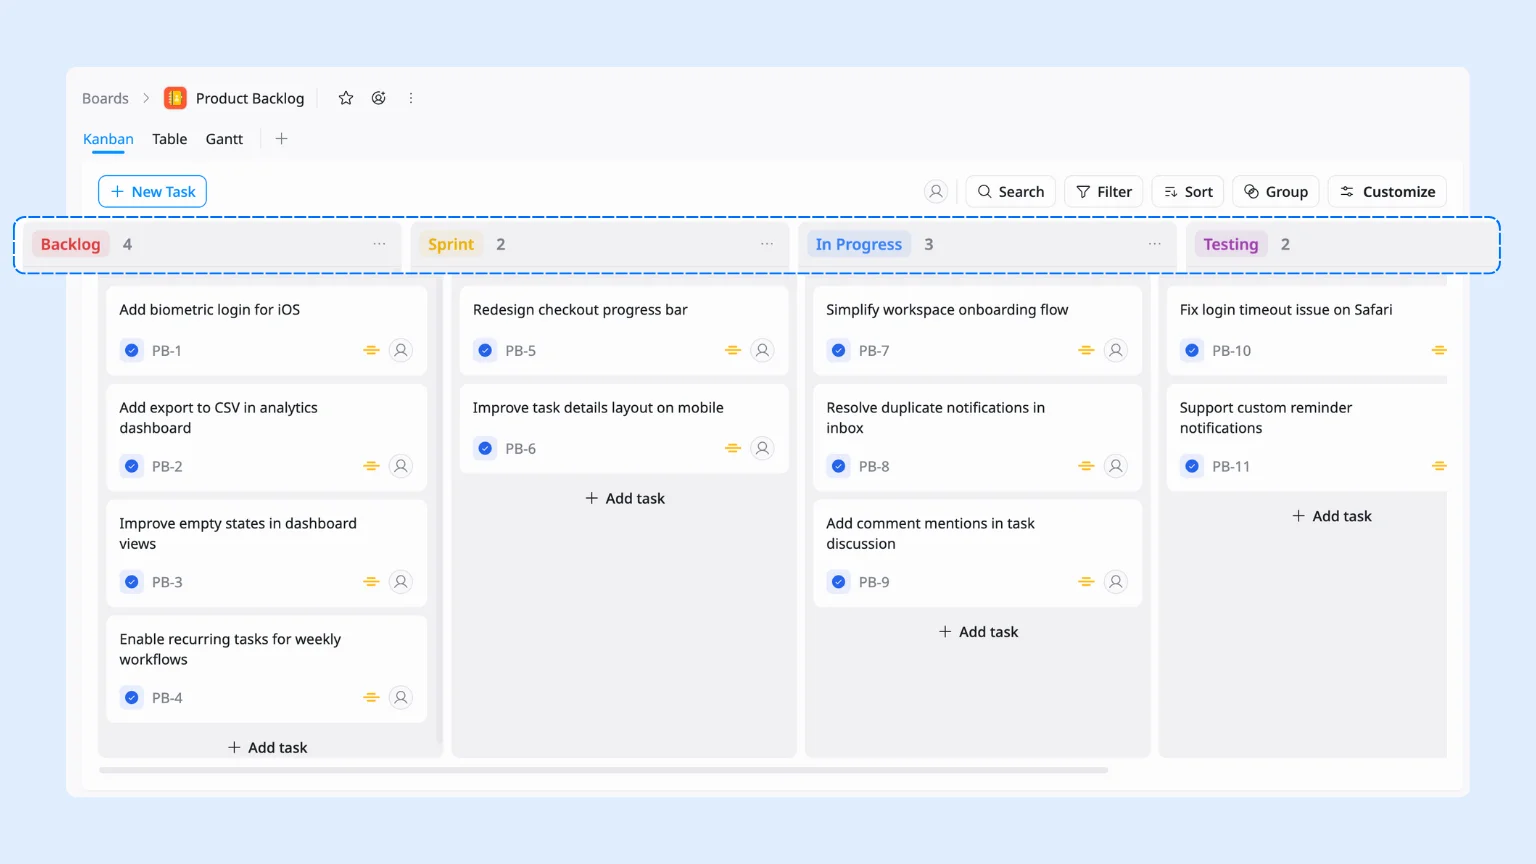The height and width of the screenshot is (864, 1536).
Task: Open "Improve task details layout on mobile" card
Action: point(624,428)
